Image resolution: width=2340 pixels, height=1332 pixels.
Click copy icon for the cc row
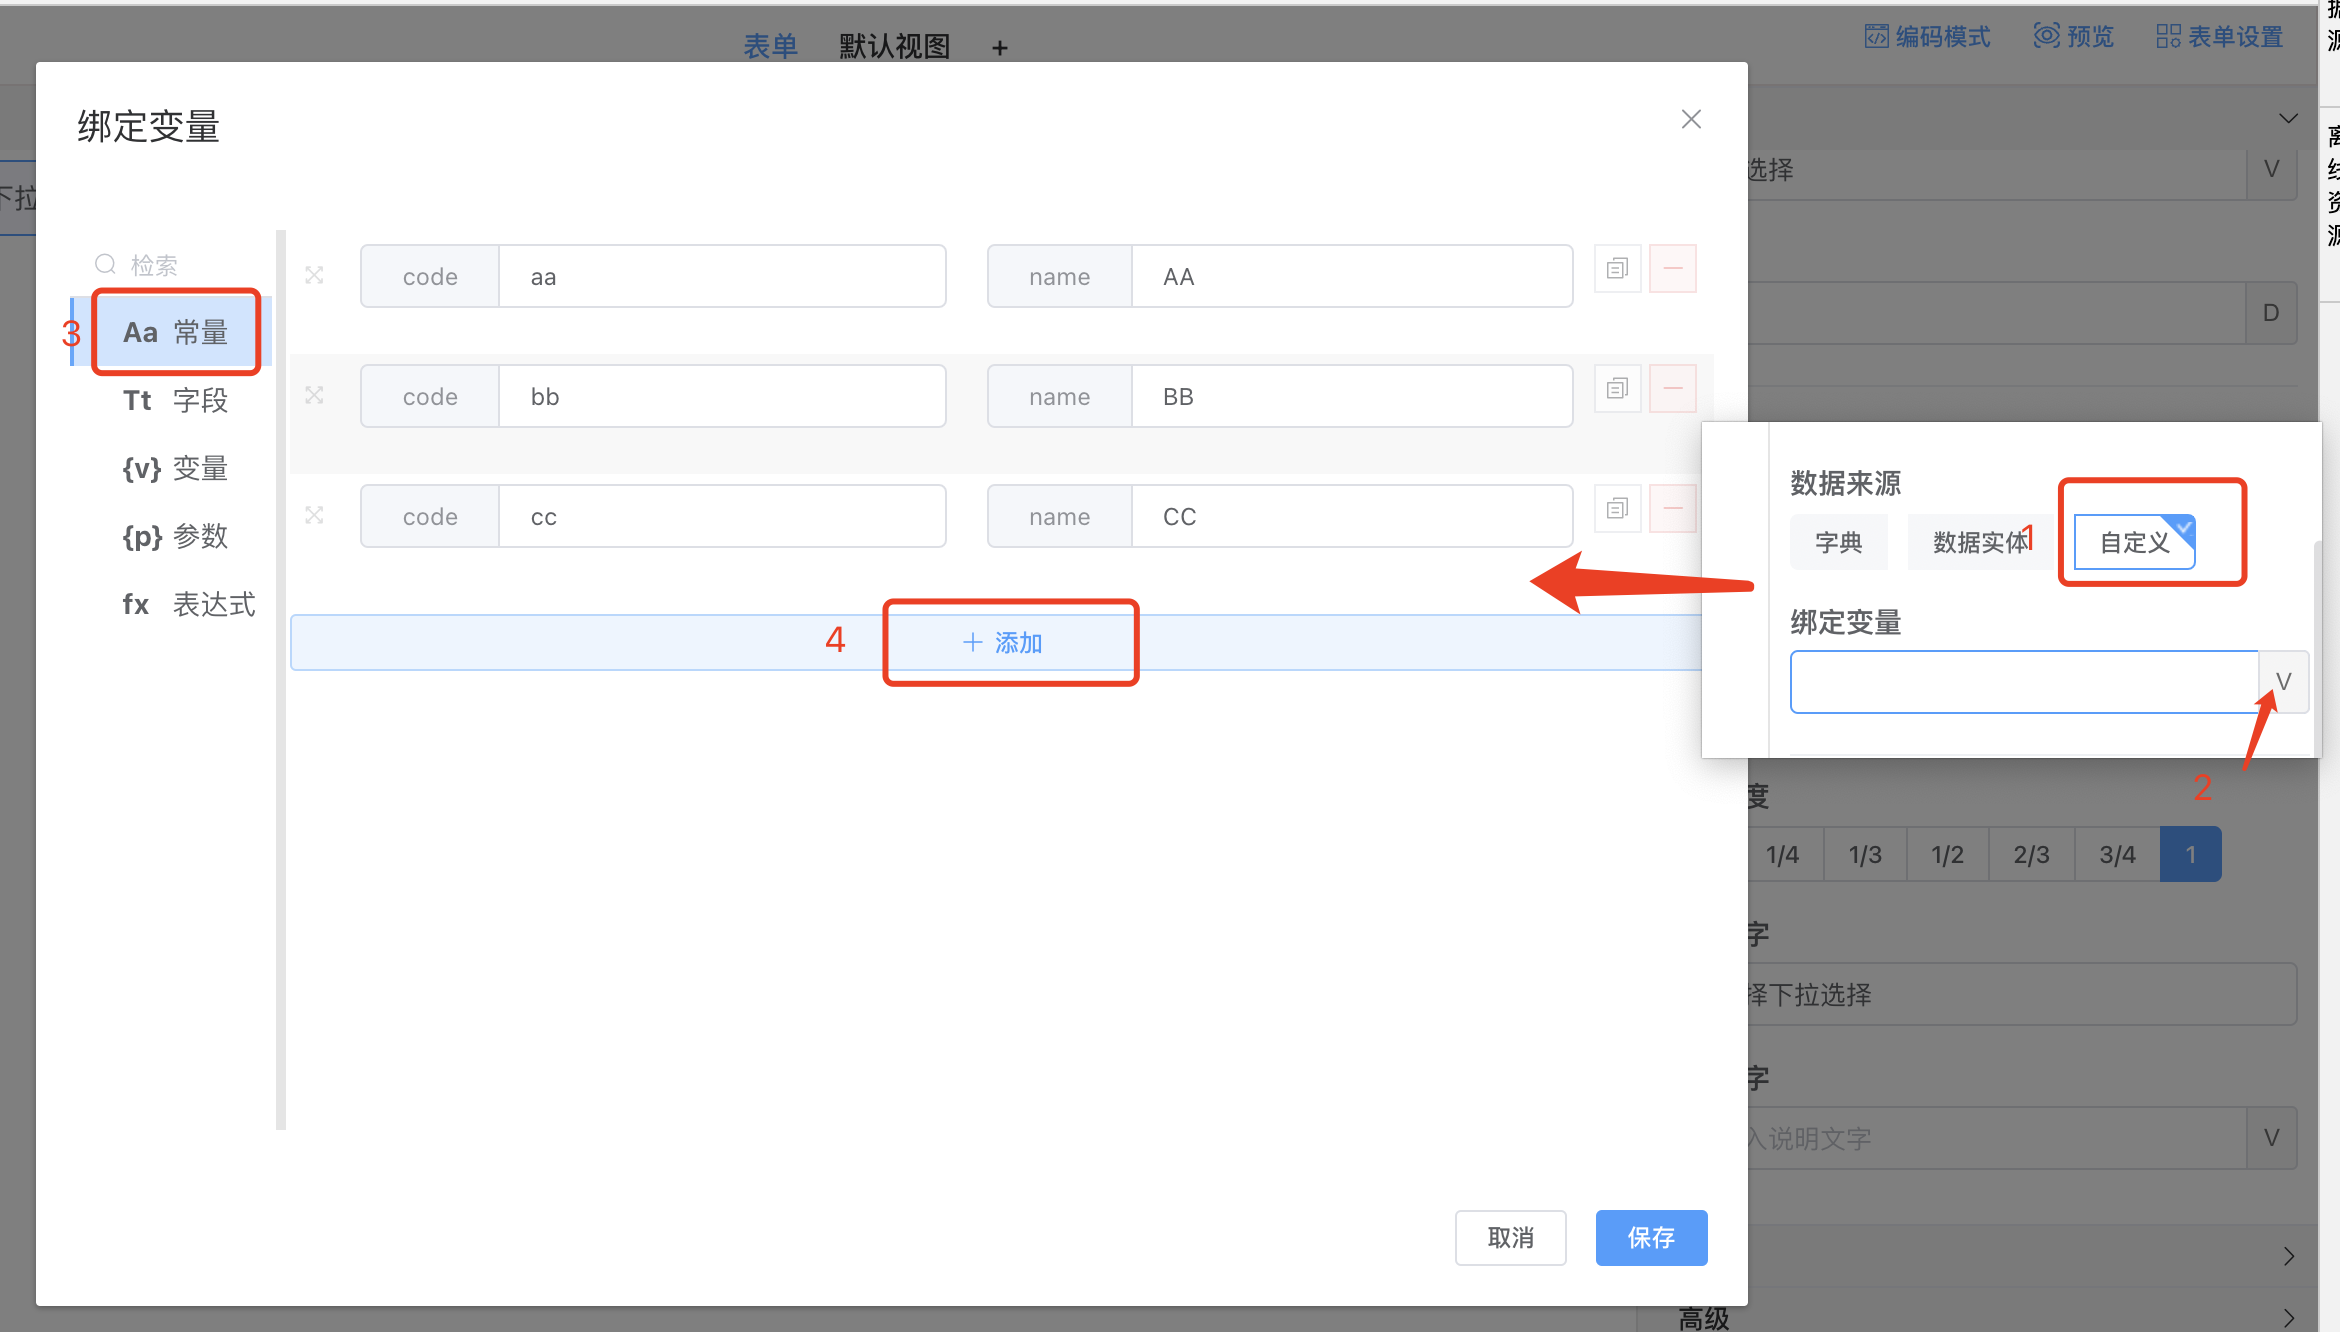click(1617, 508)
